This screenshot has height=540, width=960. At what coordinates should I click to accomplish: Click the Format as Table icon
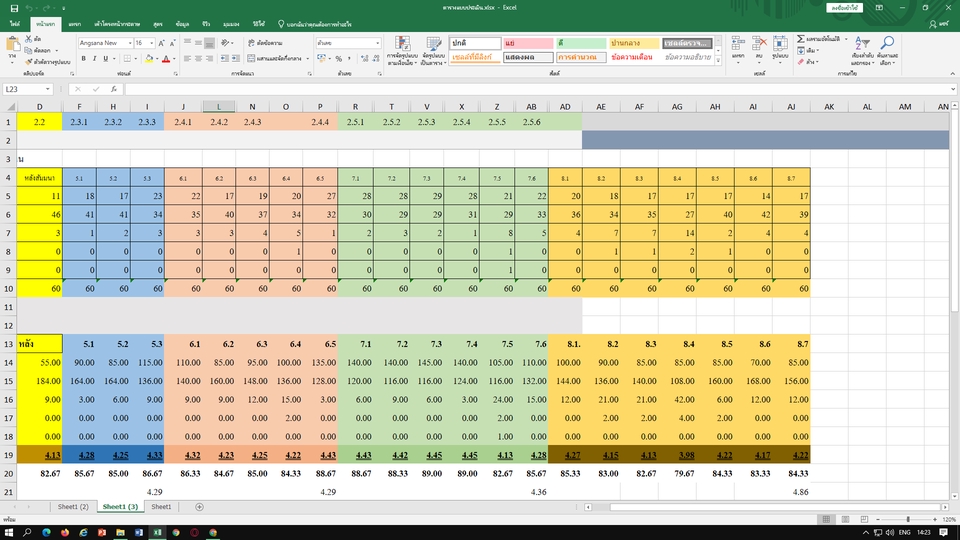point(433,44)
